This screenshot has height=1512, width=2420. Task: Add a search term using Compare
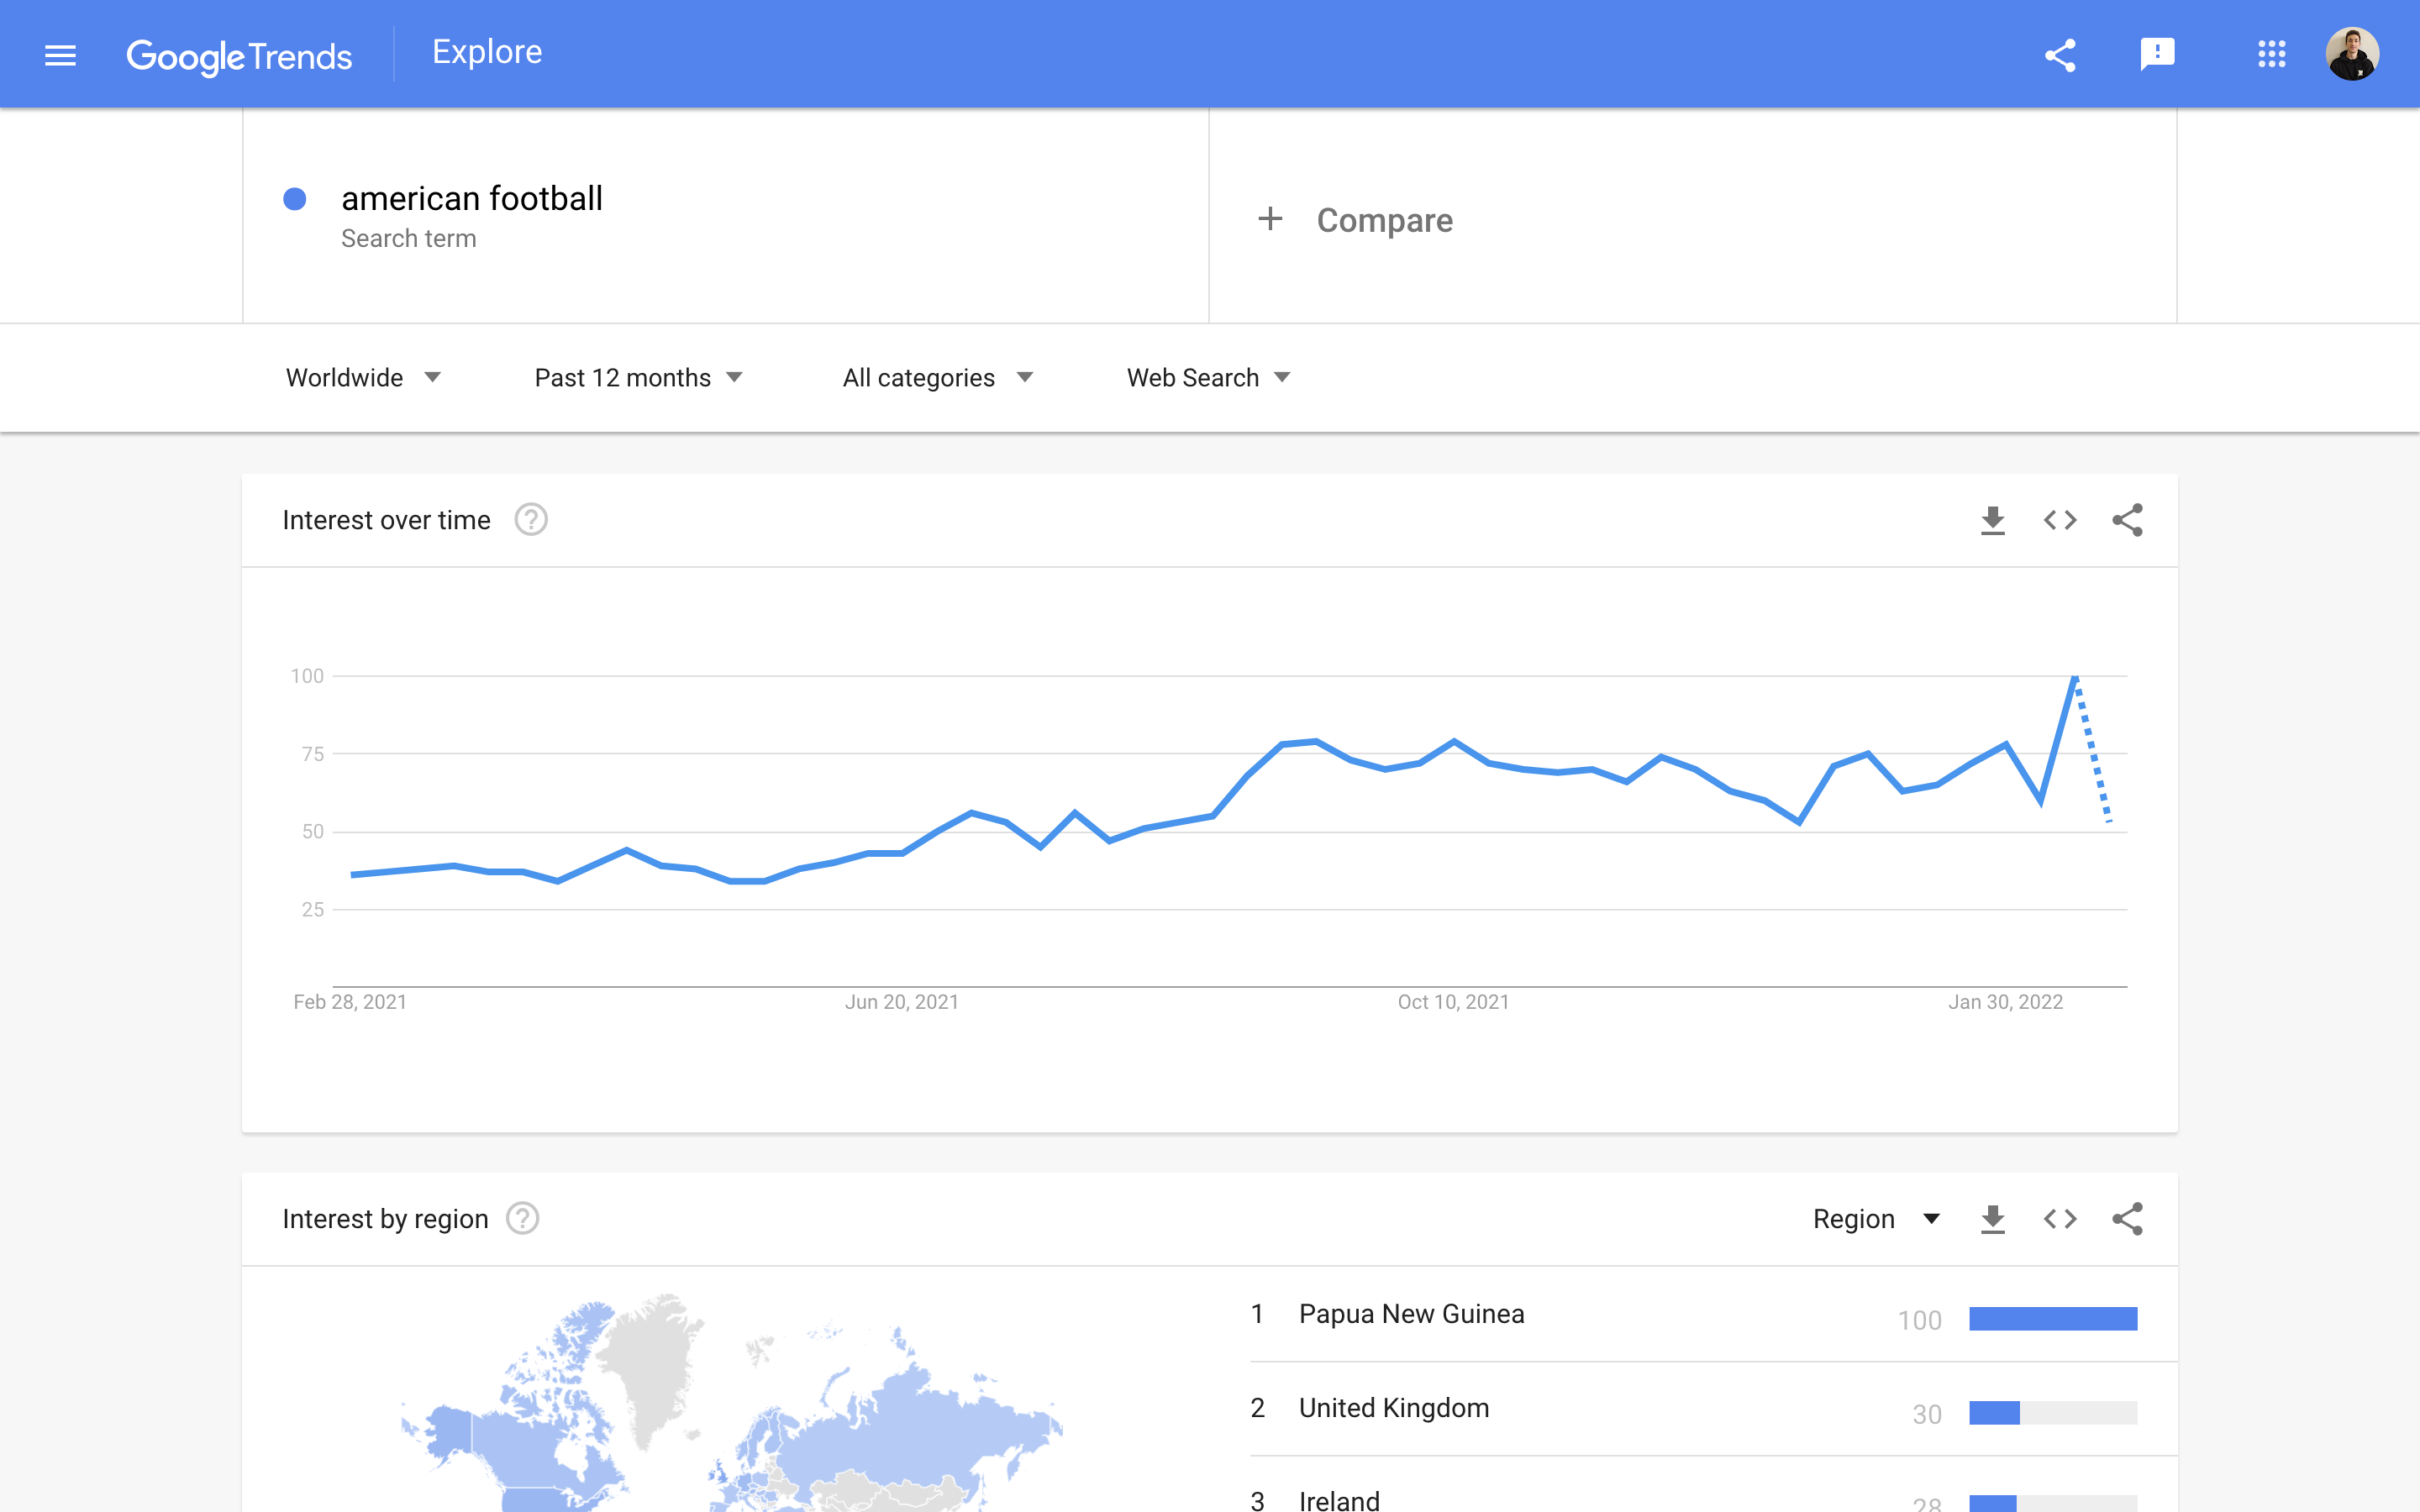(1356, 219)
